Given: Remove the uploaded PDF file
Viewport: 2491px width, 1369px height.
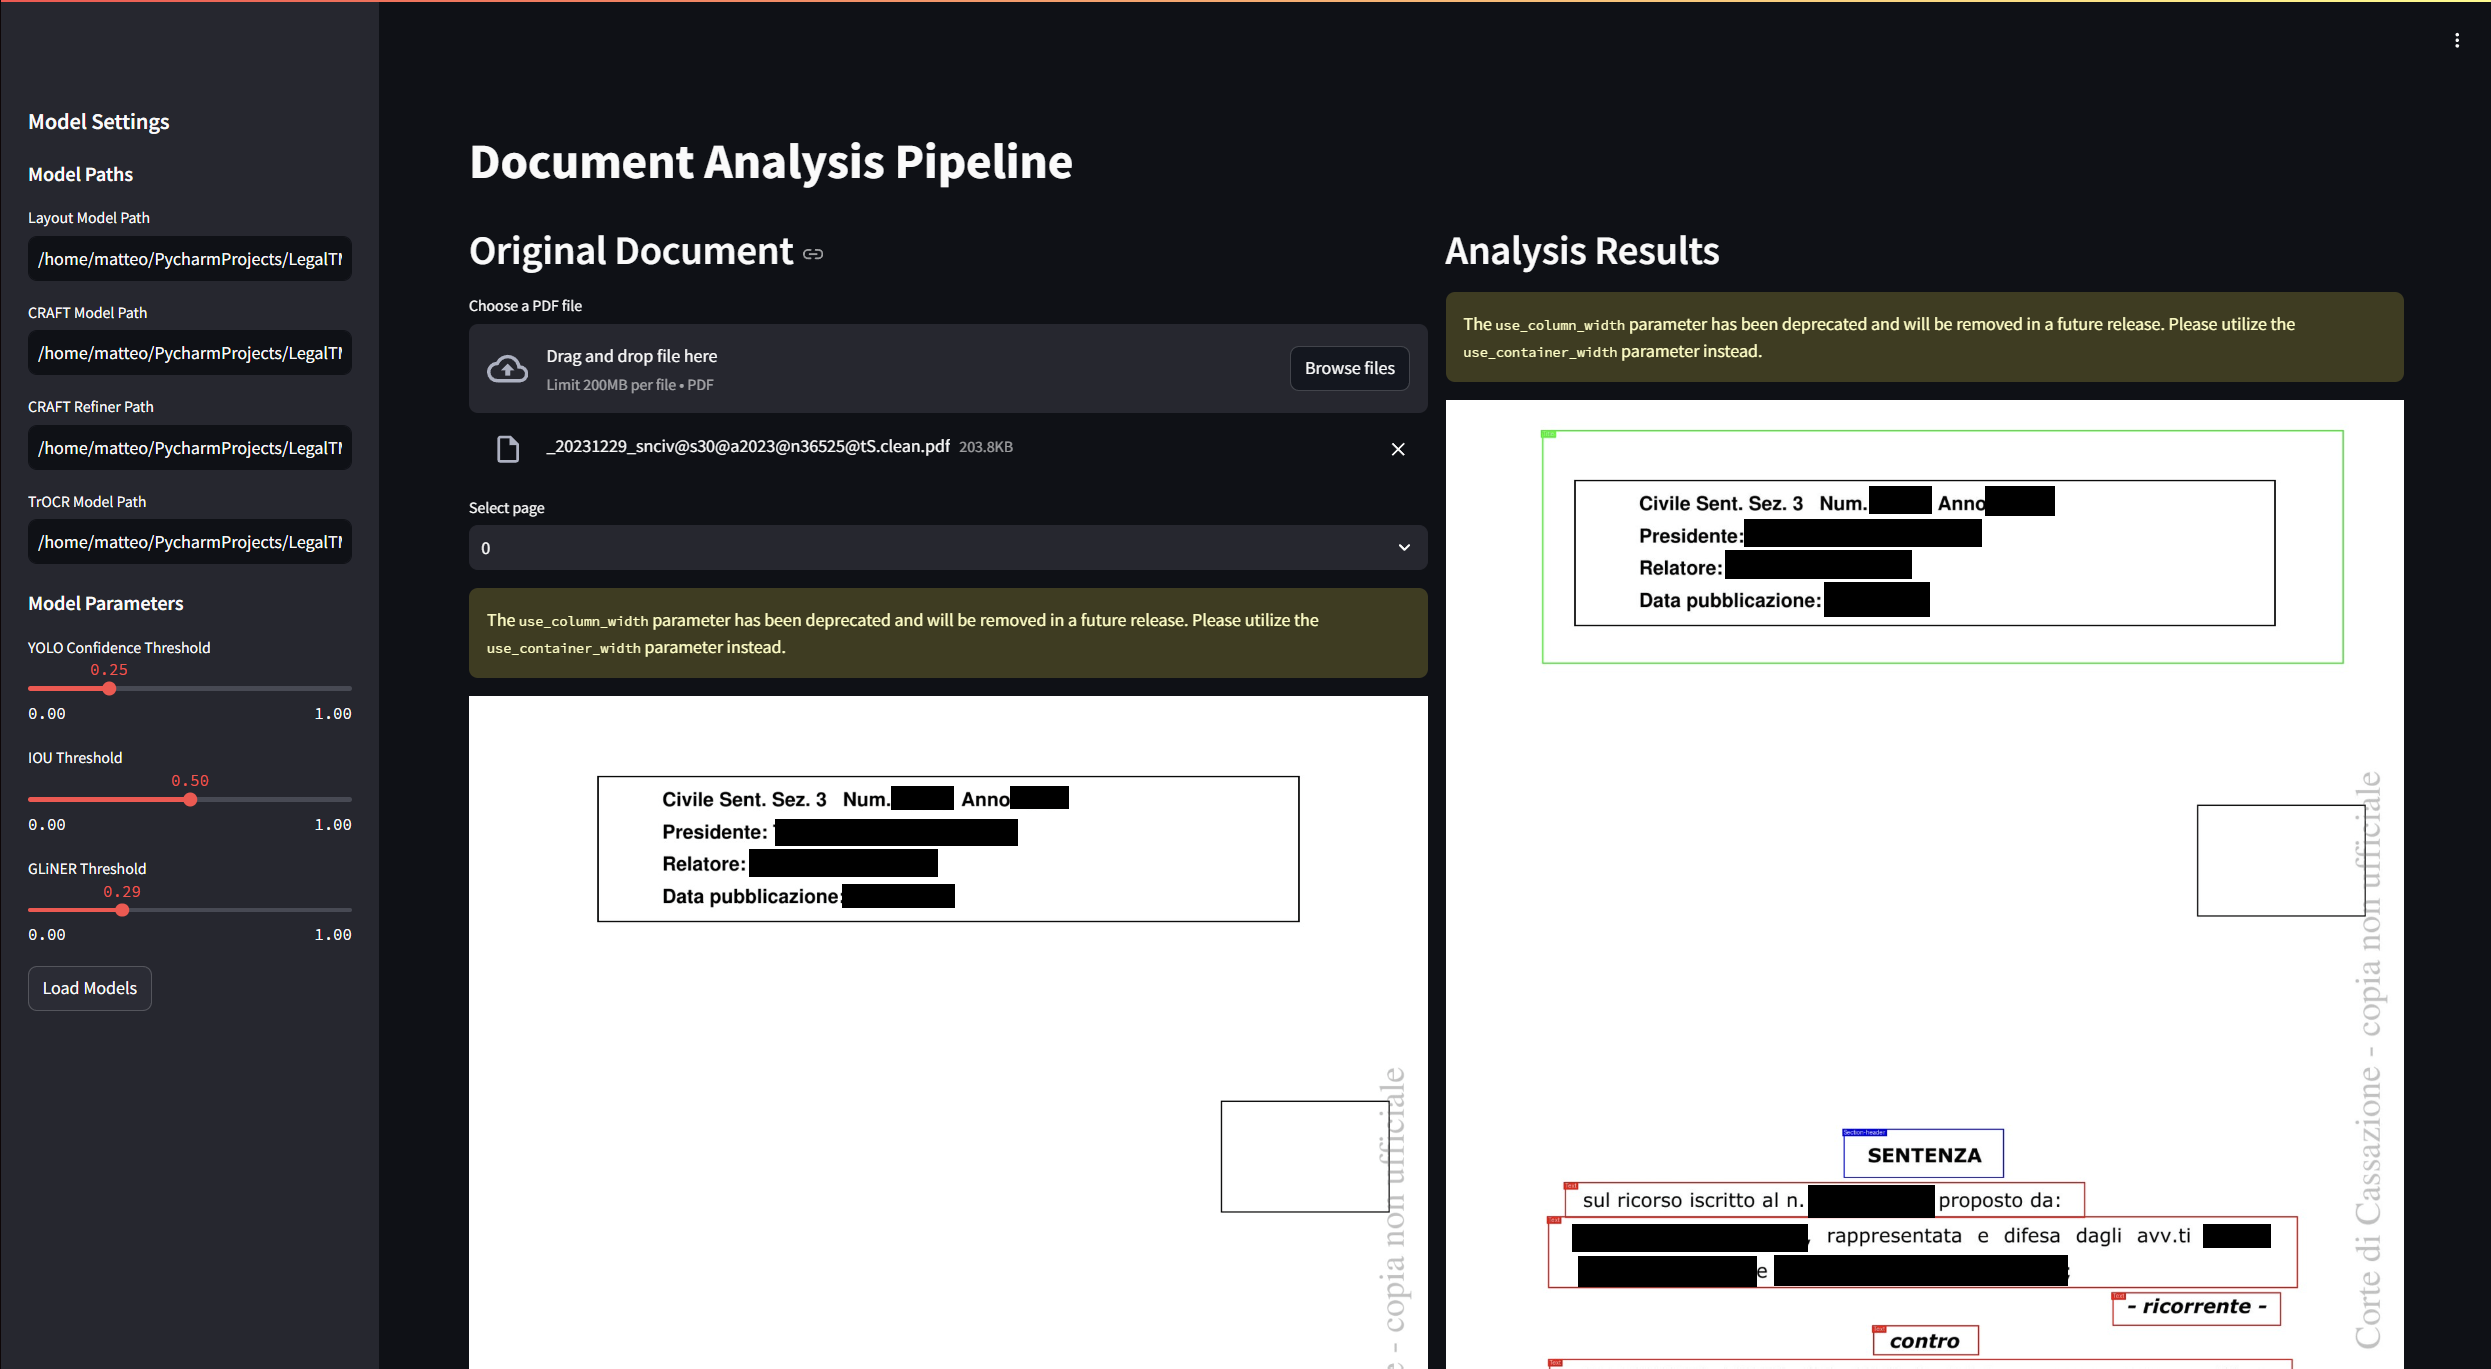Looking at the screenshot, I should (1397, 449).
